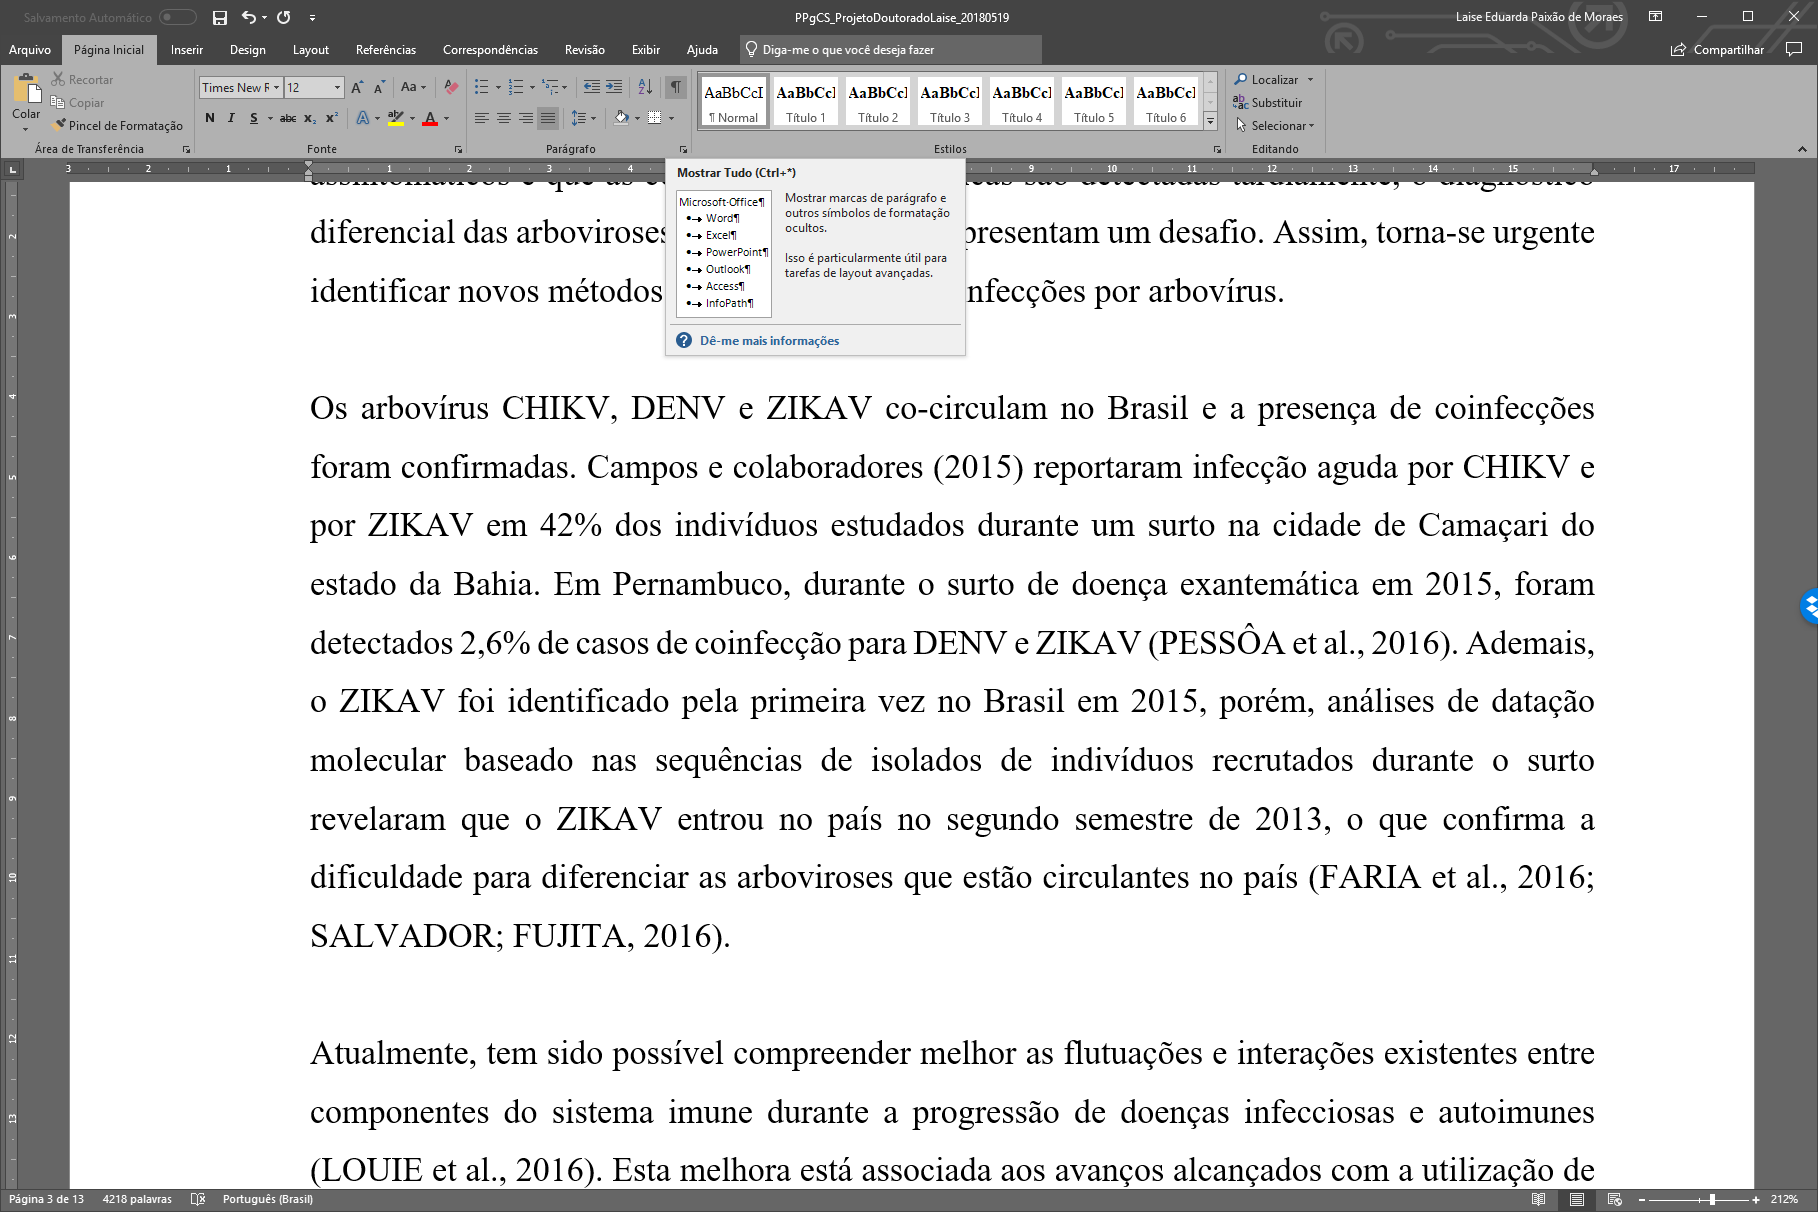Open the Aa change case dropdown
This screenshot has height=1212, width=1818.
(x=413, y=87)
